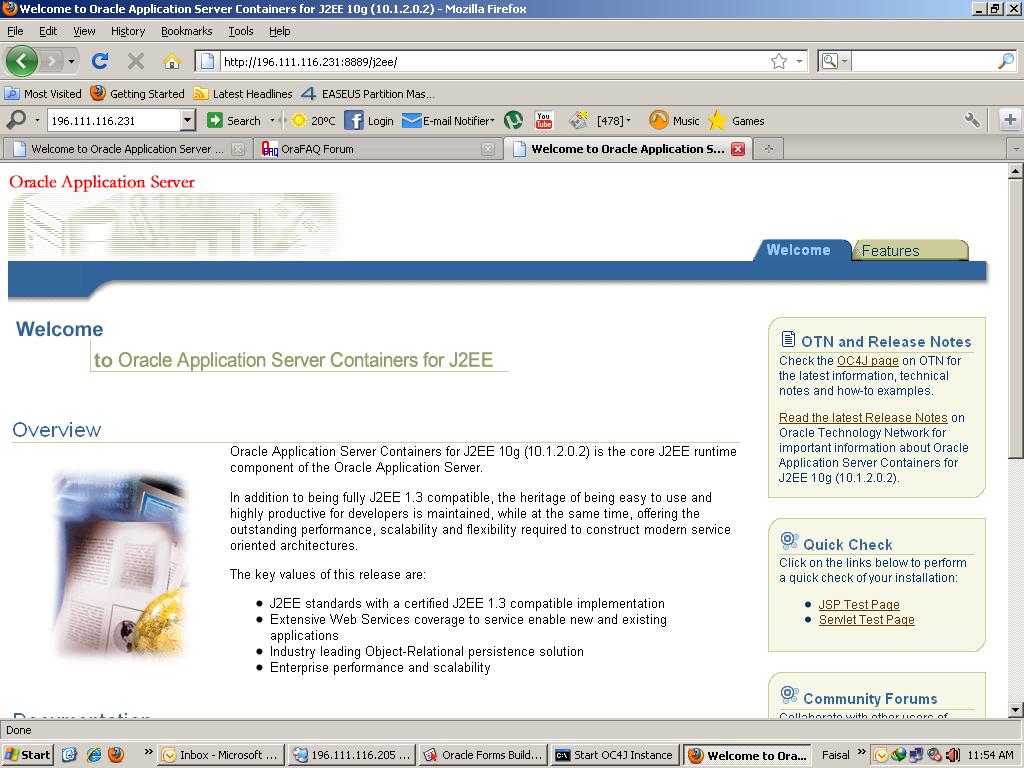Viewport: 1024px width, 768px height.
Task: Click the vertical scrollbar down arrow
Action: click(x=1015, y=709)
